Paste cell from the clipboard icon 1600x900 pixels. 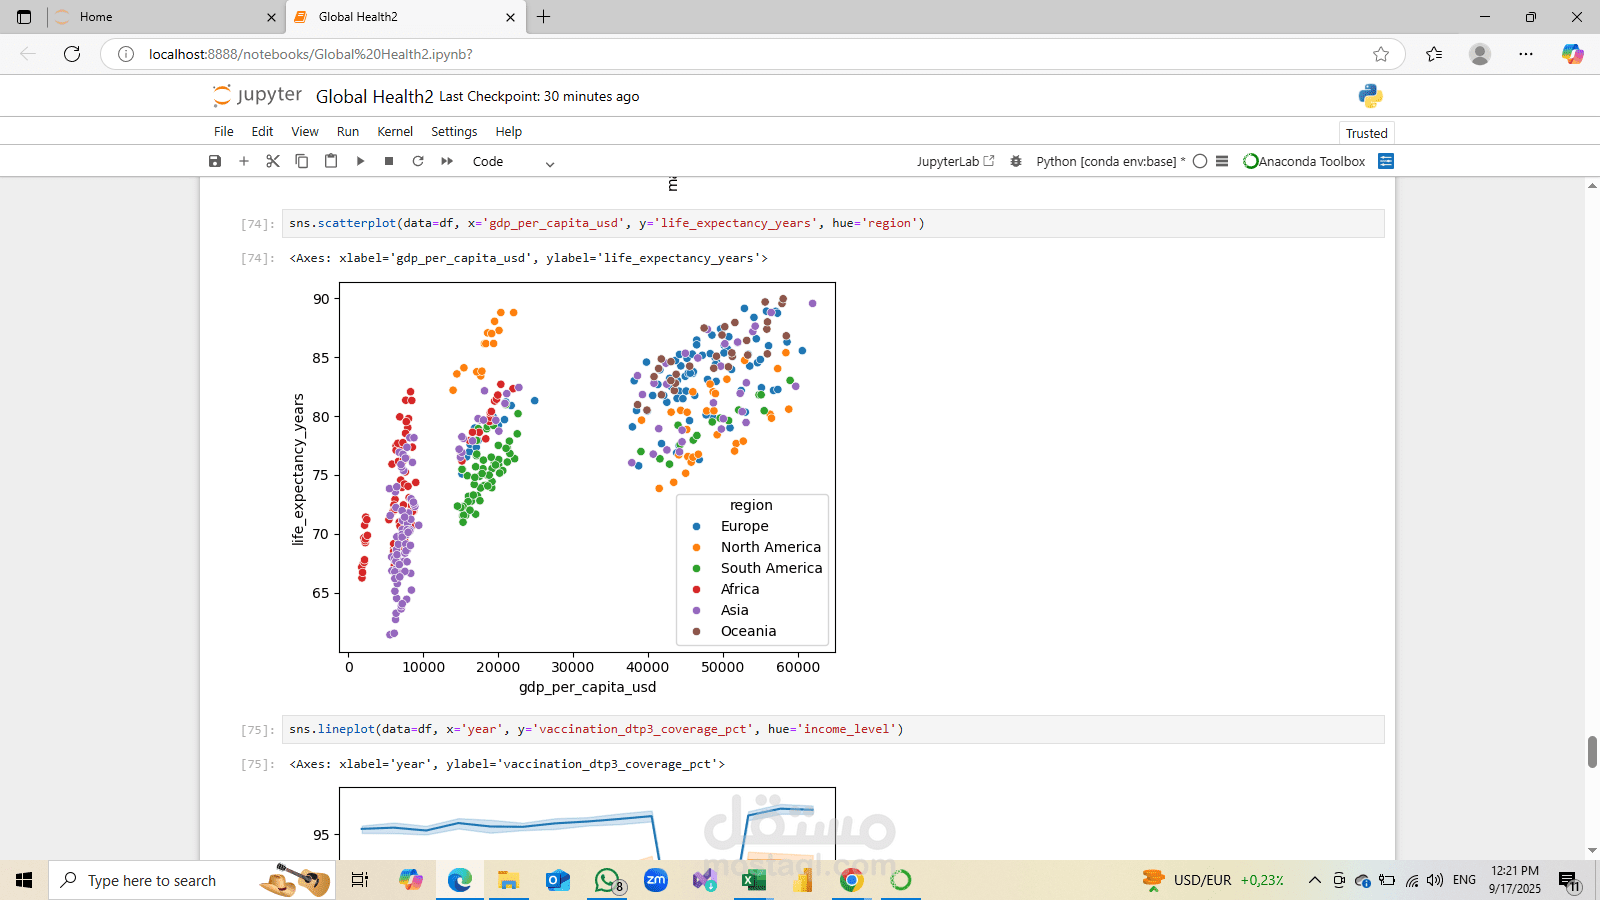click(x=330, y=161)
